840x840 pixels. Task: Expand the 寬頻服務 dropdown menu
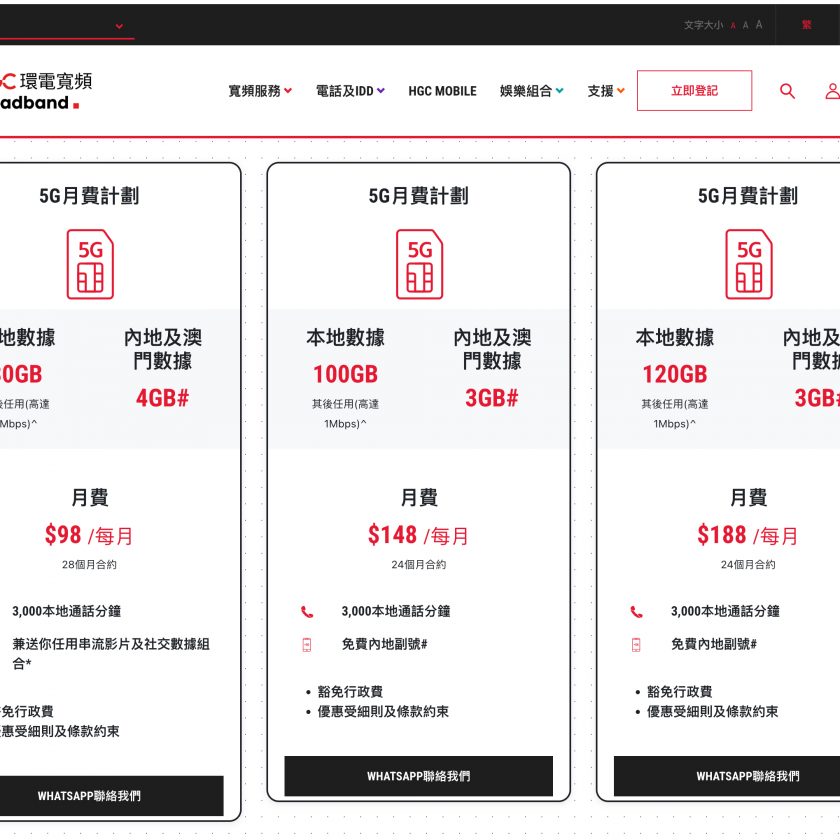[260, 91]
